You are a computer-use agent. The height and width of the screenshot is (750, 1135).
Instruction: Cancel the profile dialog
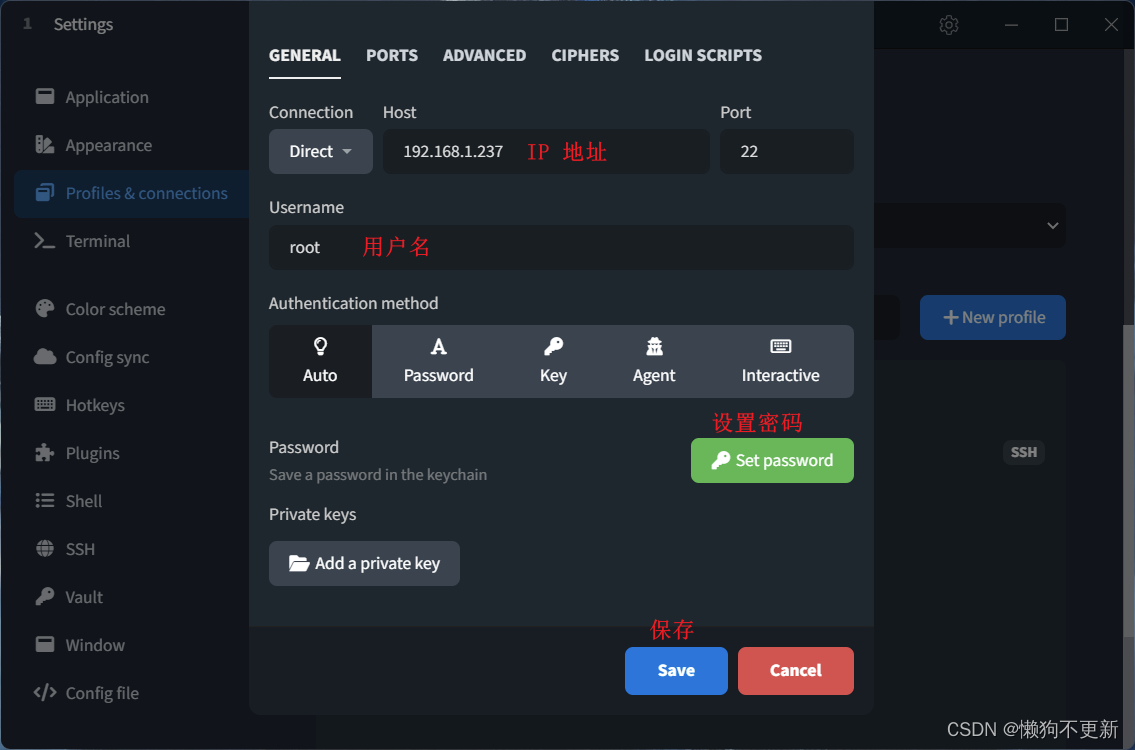(796, 670)
